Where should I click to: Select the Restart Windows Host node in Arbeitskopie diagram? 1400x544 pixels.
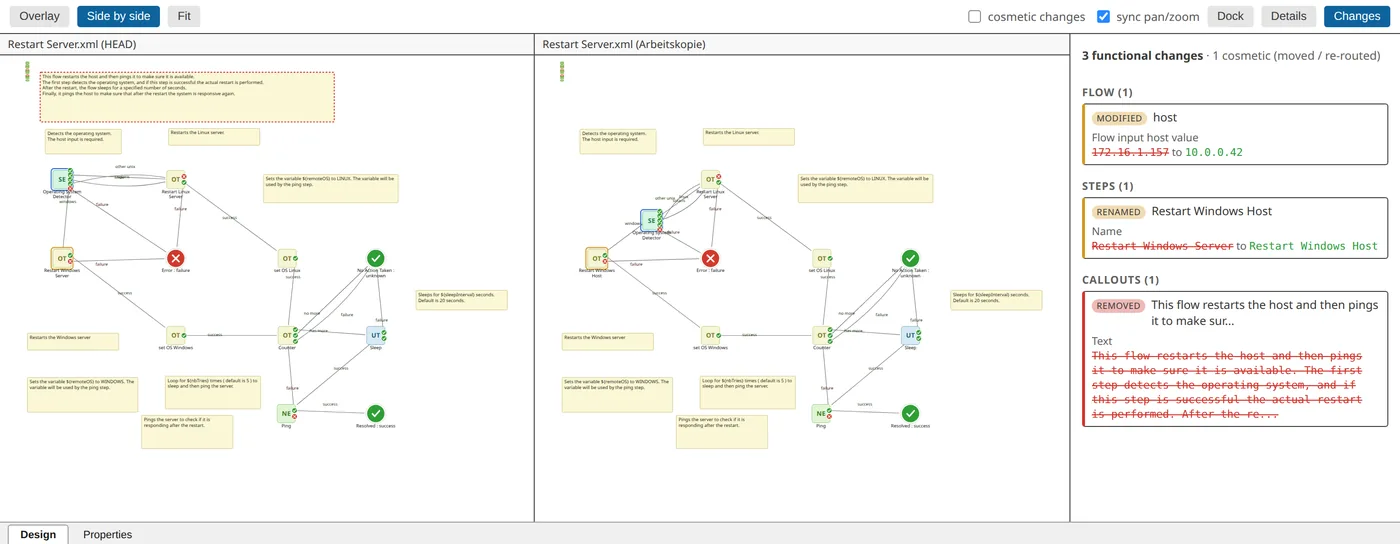point(597,258)
